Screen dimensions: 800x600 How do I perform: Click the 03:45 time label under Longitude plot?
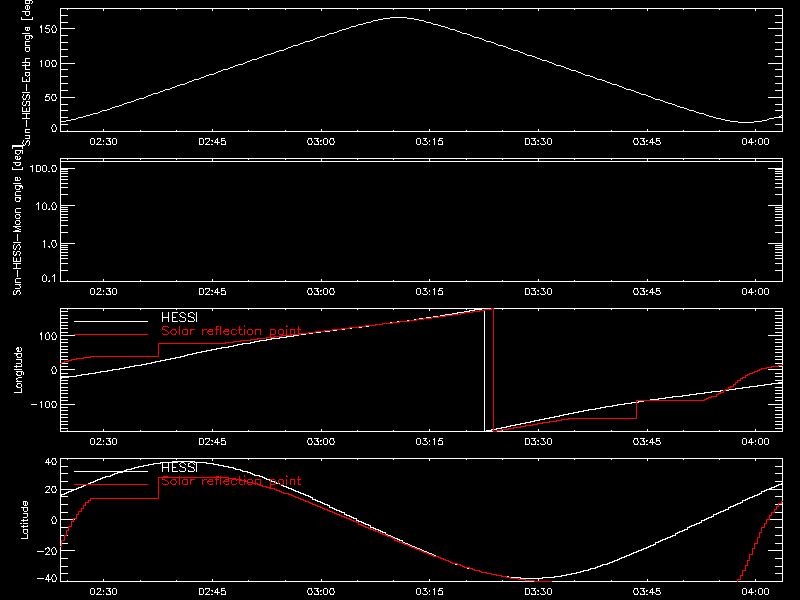point(647,442)
